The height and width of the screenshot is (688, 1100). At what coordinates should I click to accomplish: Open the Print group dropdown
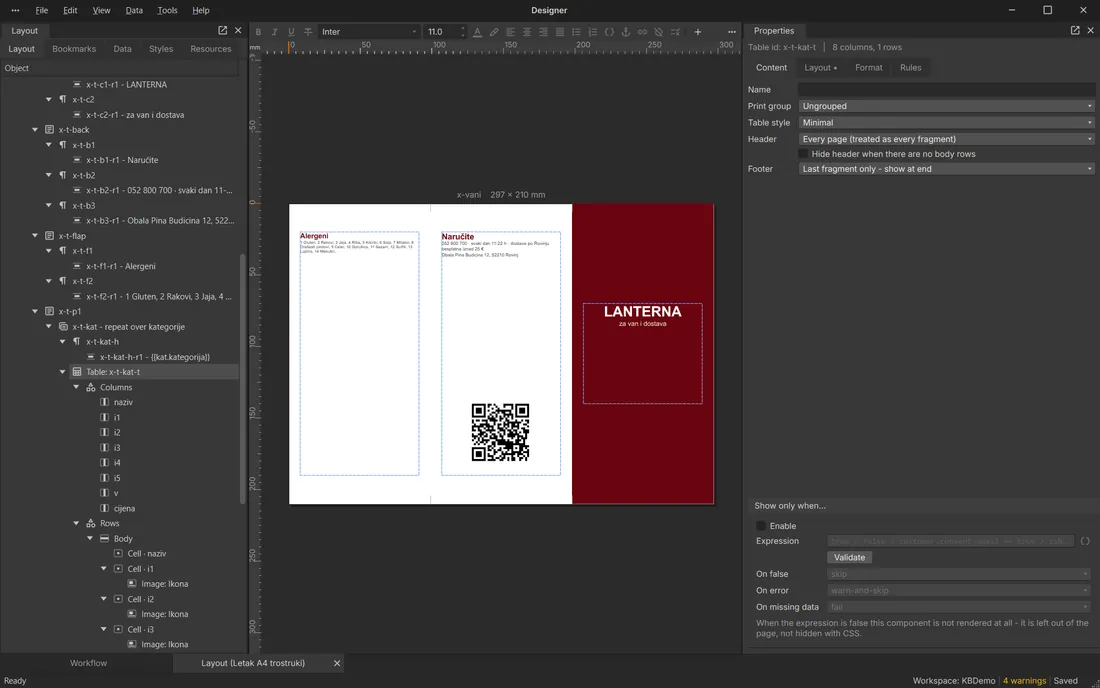(x=946, y=106)
